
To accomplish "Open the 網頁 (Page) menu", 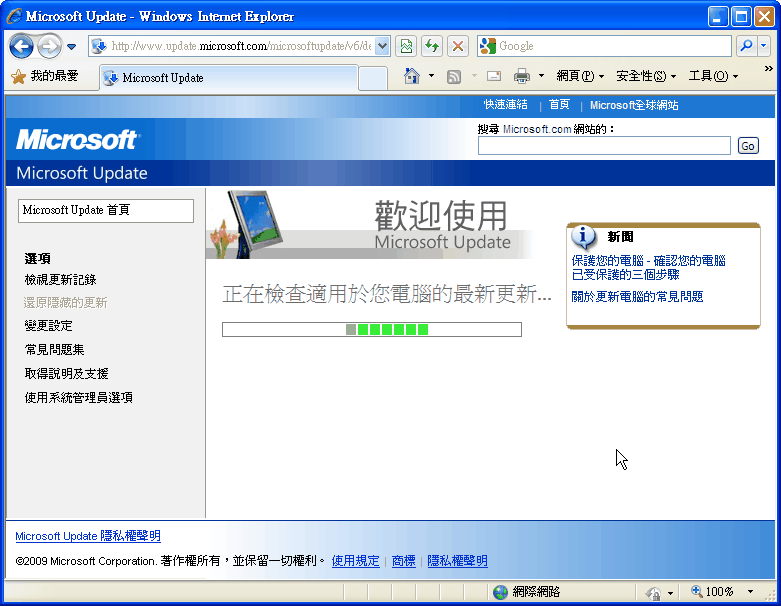I will click(580, 76).
